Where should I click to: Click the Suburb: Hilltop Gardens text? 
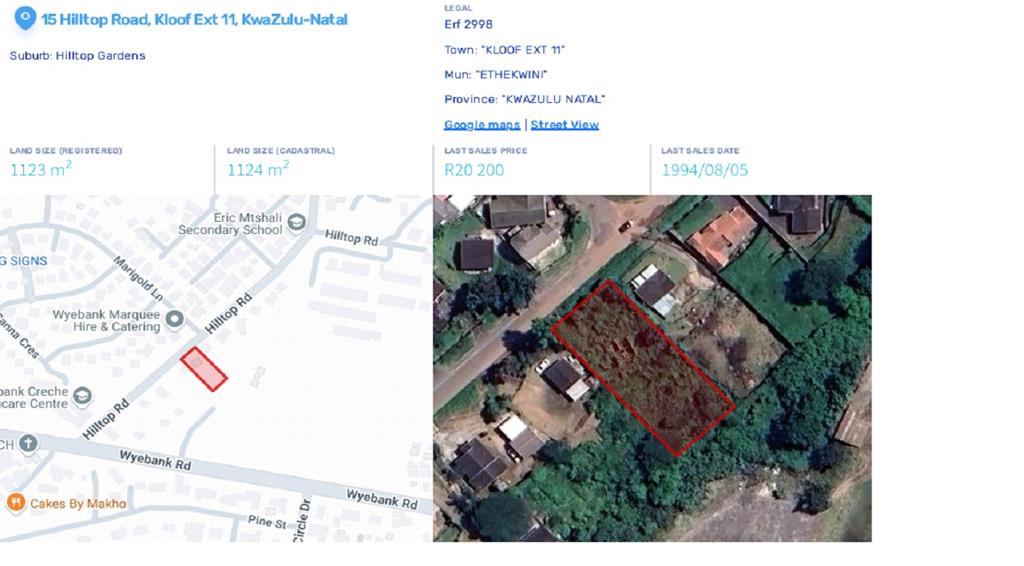[x=78, y=55]
